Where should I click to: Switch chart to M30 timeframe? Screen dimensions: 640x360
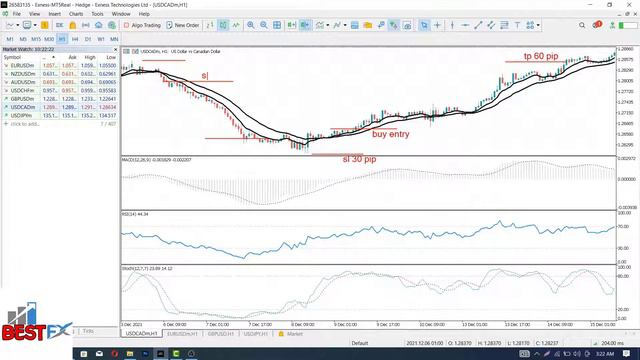point(49,39)
